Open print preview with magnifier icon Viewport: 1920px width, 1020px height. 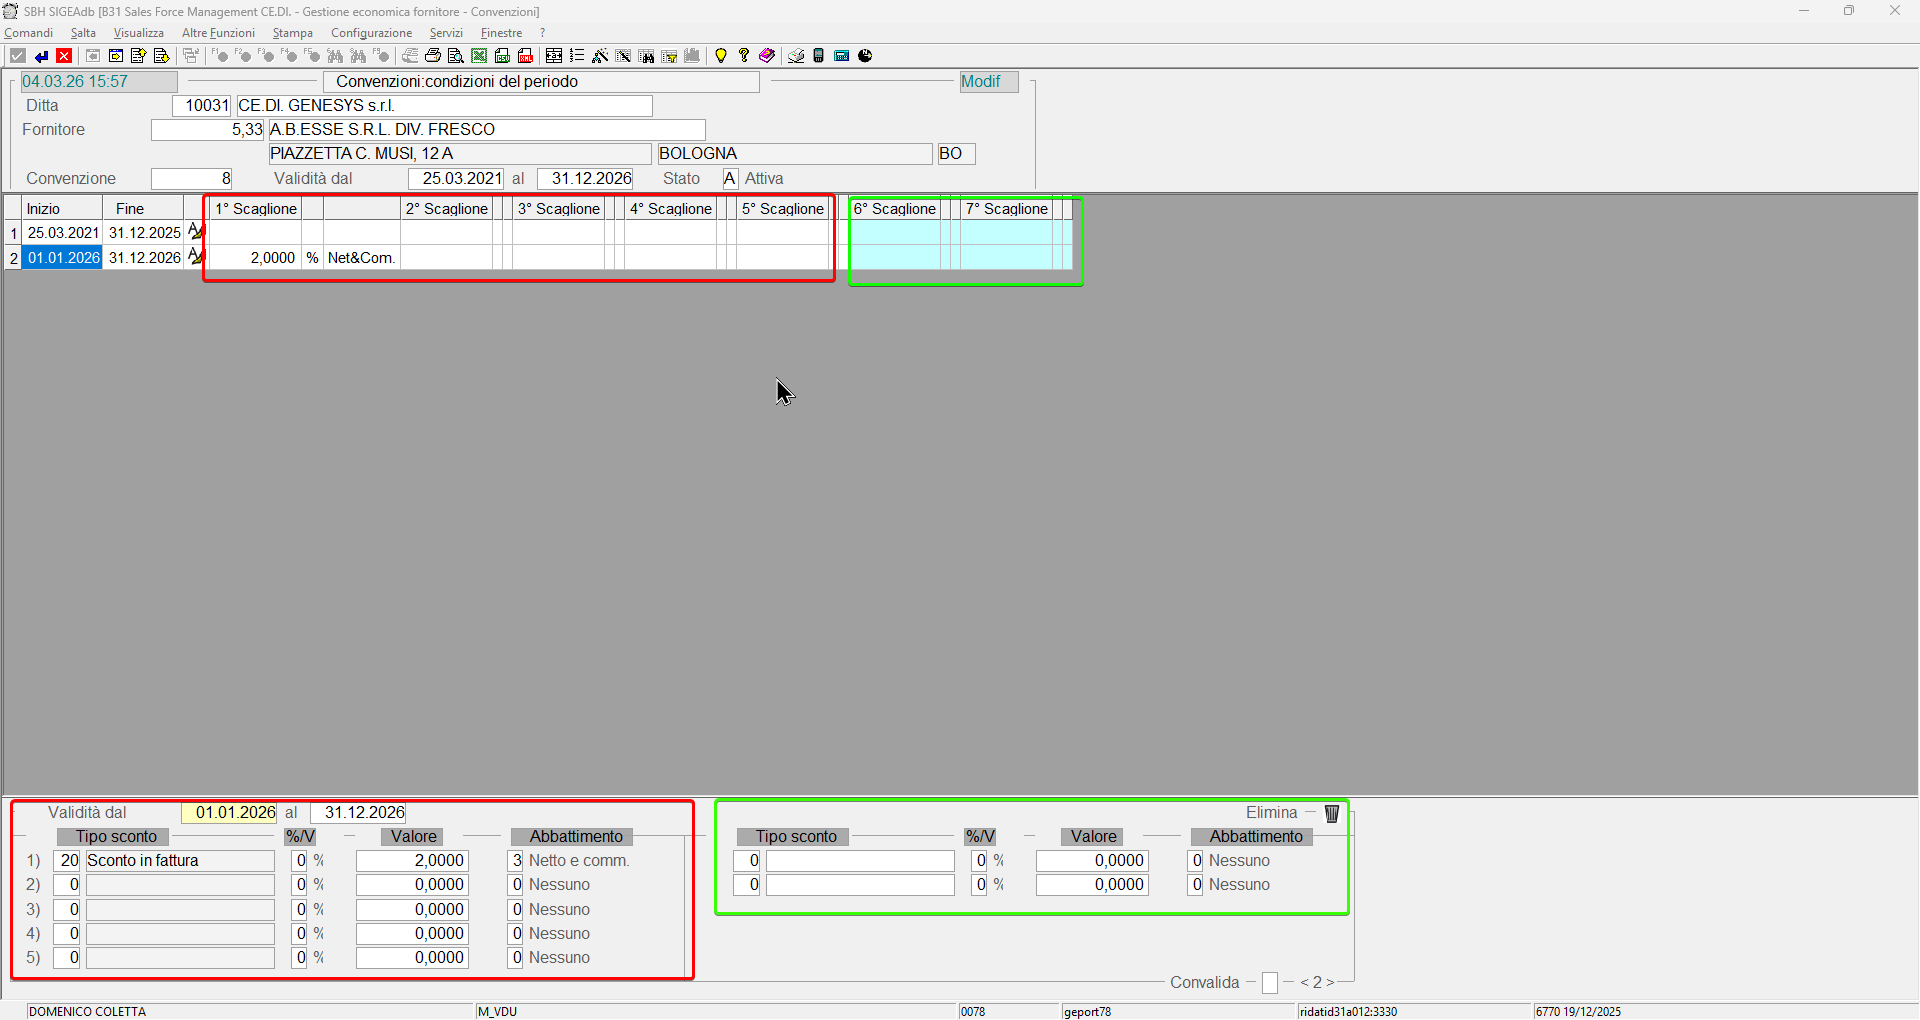pyautogui.click(x=455, y=56)
